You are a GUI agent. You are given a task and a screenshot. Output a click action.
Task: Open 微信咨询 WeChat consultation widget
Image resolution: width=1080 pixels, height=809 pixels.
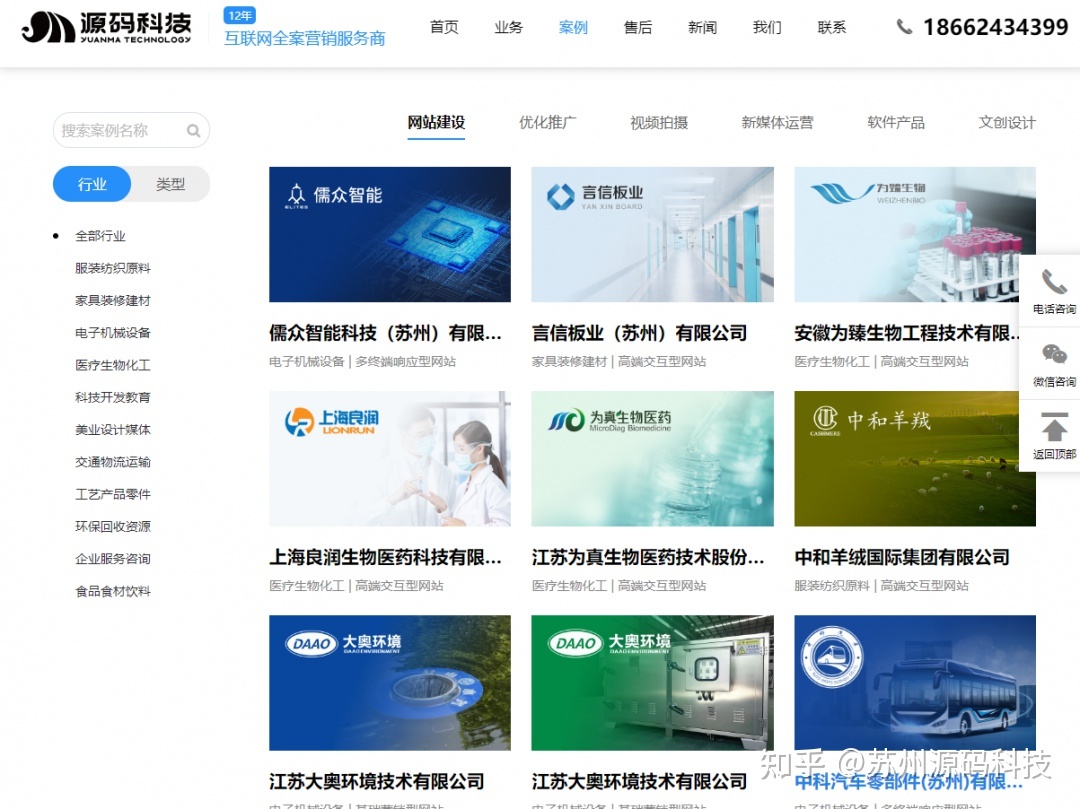pyautogui.click(x=1054, y=364)
